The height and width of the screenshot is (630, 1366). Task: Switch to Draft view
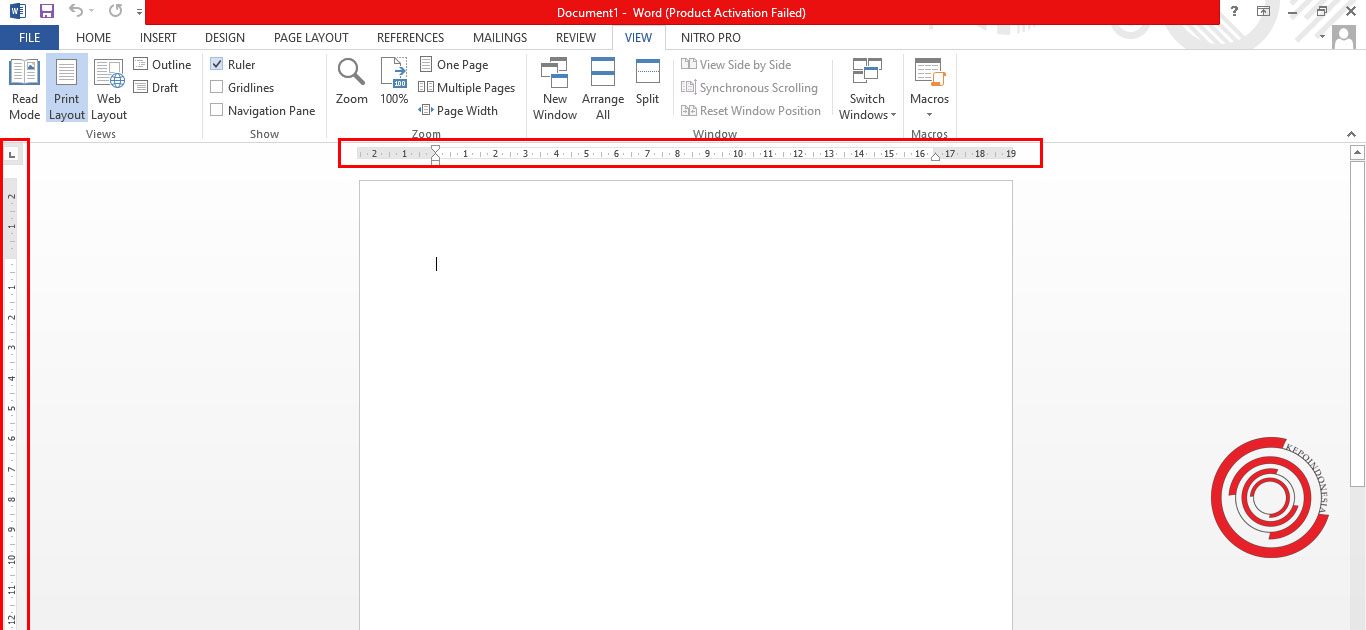(x=156, y=88)
